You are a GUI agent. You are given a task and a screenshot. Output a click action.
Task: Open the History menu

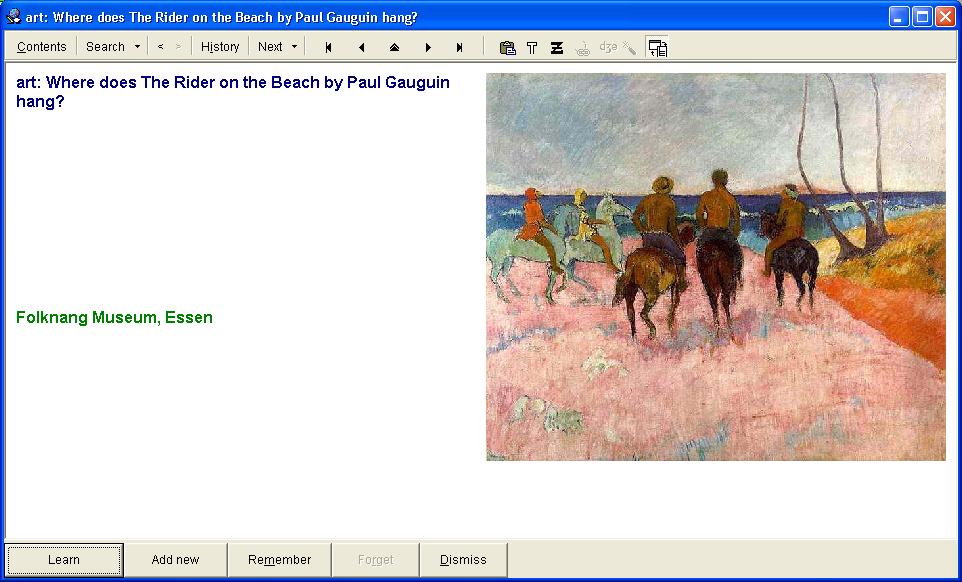point(220,47)
